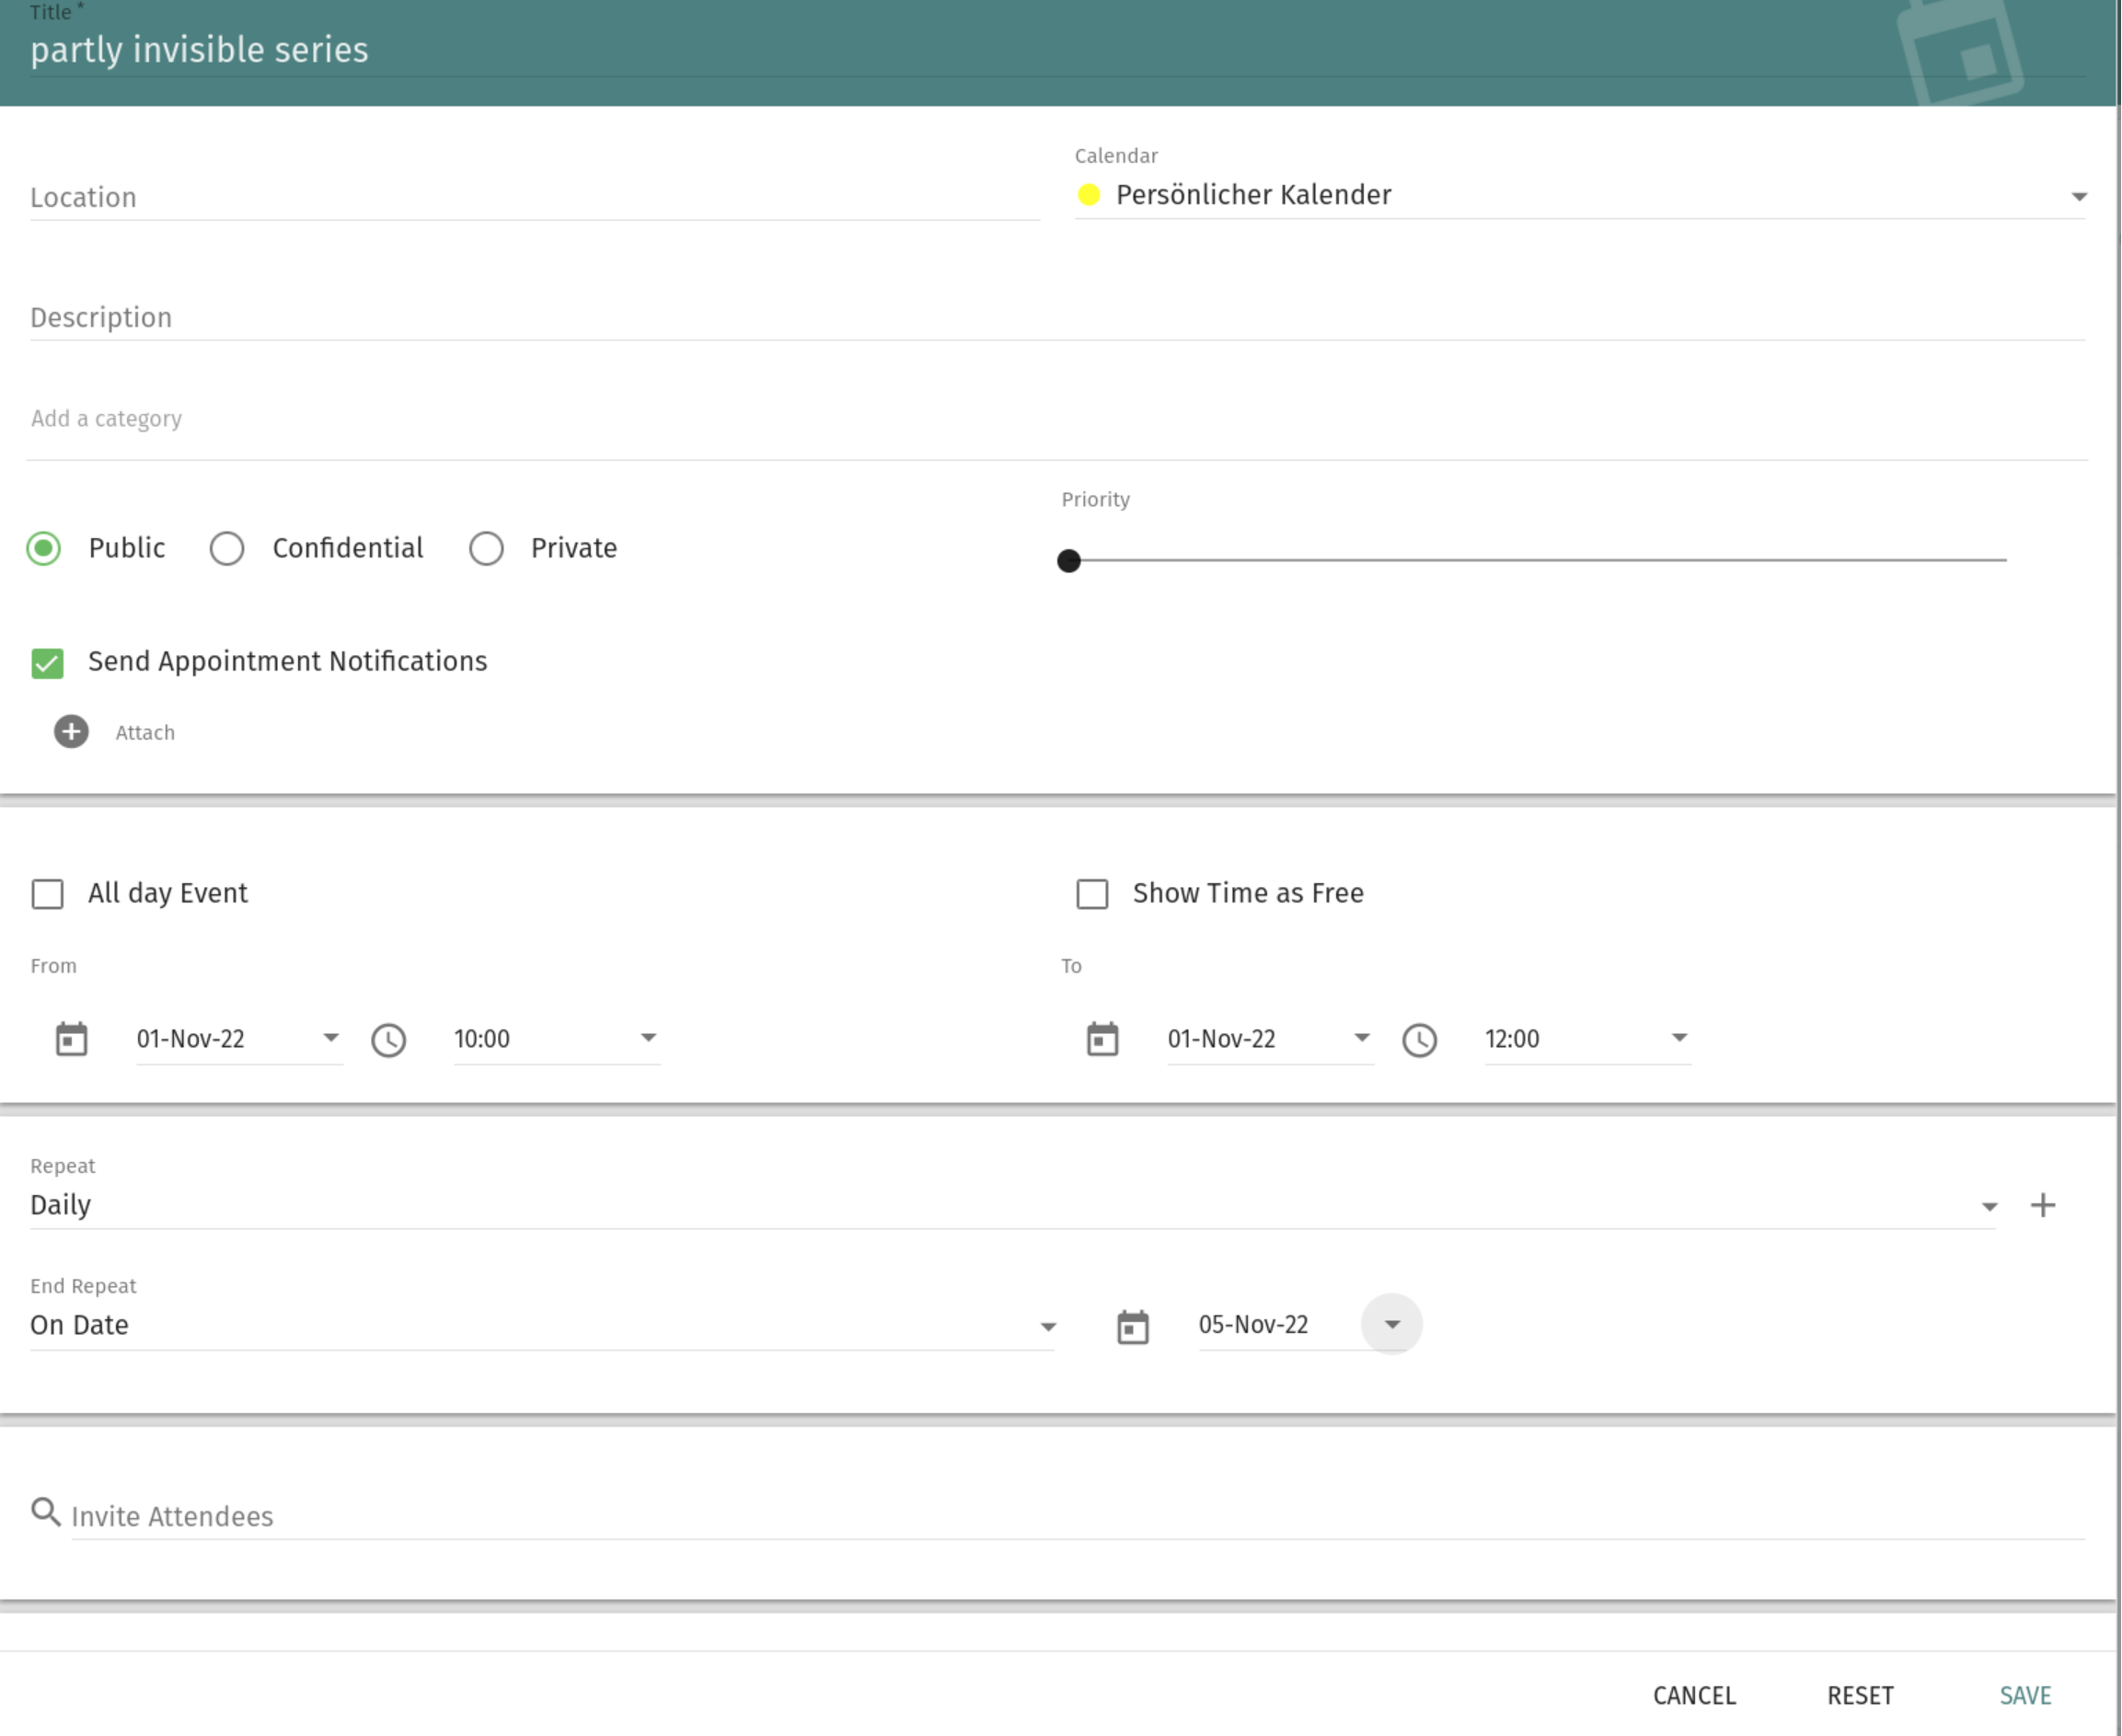The height and width of the screenshot is (1736, 2122).
Task: Click the SAVE button
Action: tap(2025, 1696)
